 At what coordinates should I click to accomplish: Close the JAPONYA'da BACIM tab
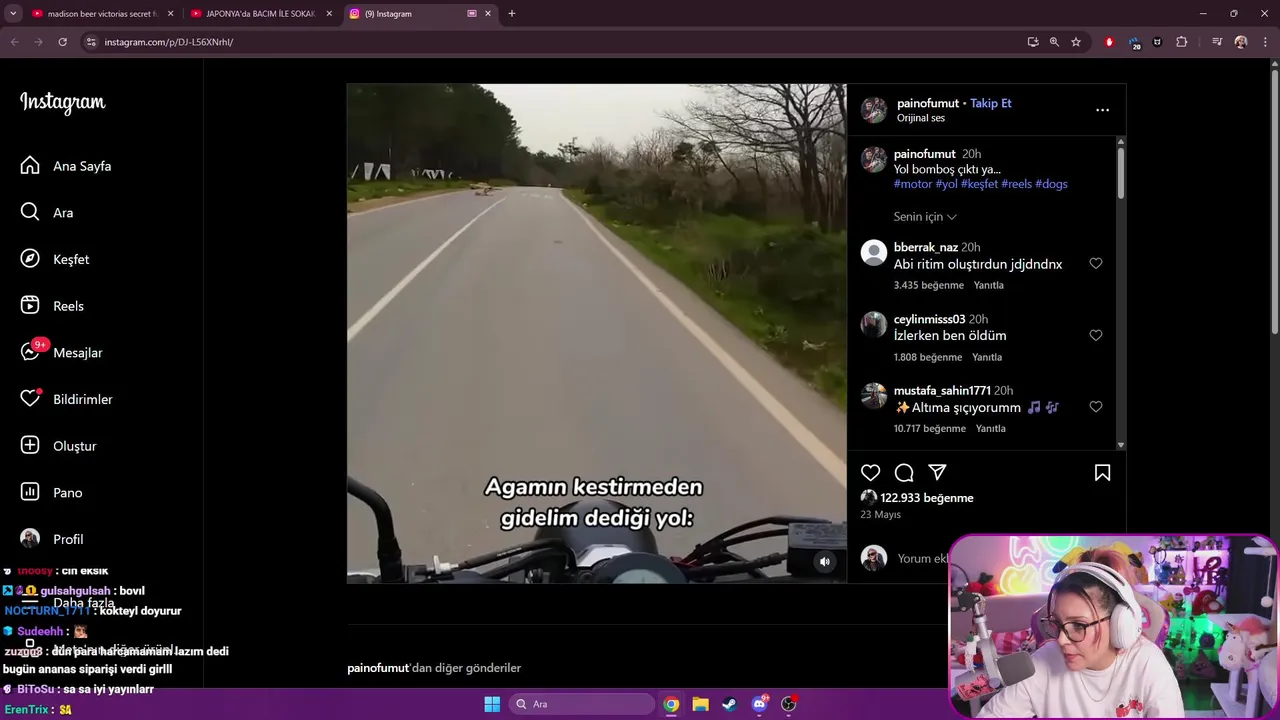[329, 14]
